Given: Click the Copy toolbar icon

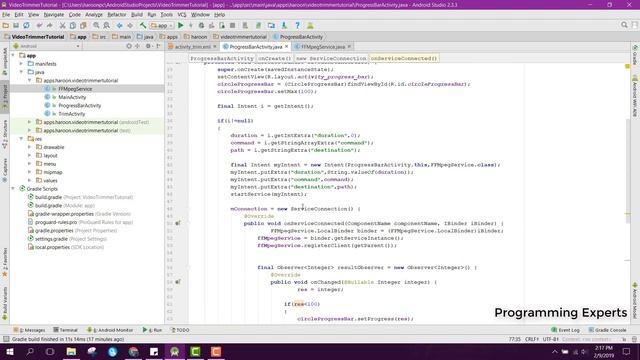Looking at the screenshot, I should click(73, 25).
